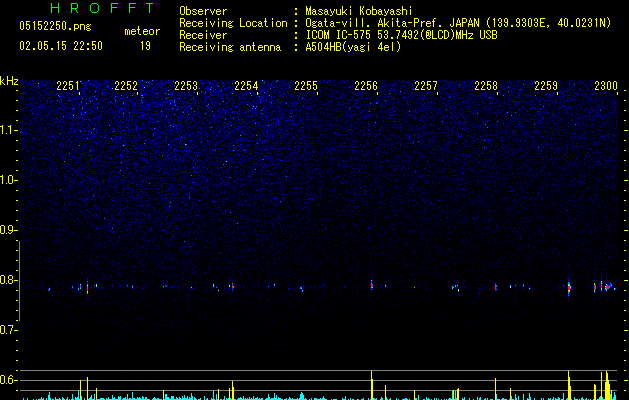Click the Receiving Location label
Screen dimensions: 629x400
233,23
